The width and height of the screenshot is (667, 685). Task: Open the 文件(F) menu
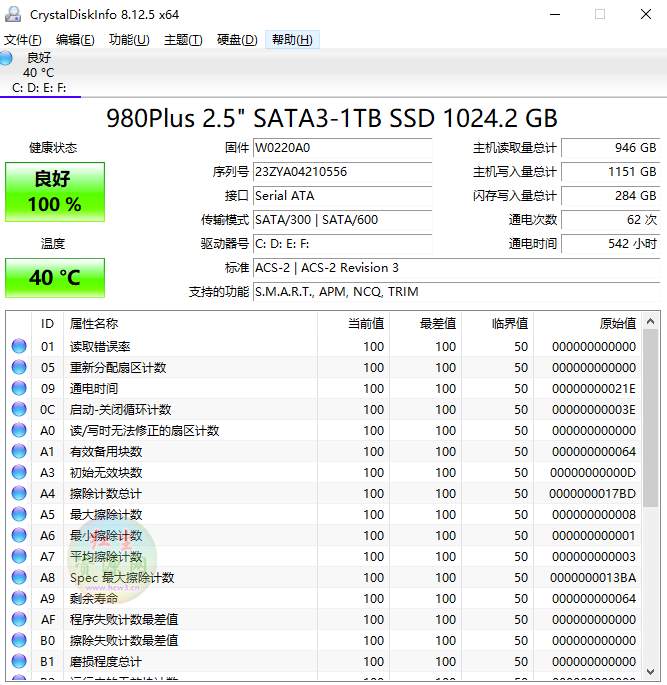click(x=23, y=40)
